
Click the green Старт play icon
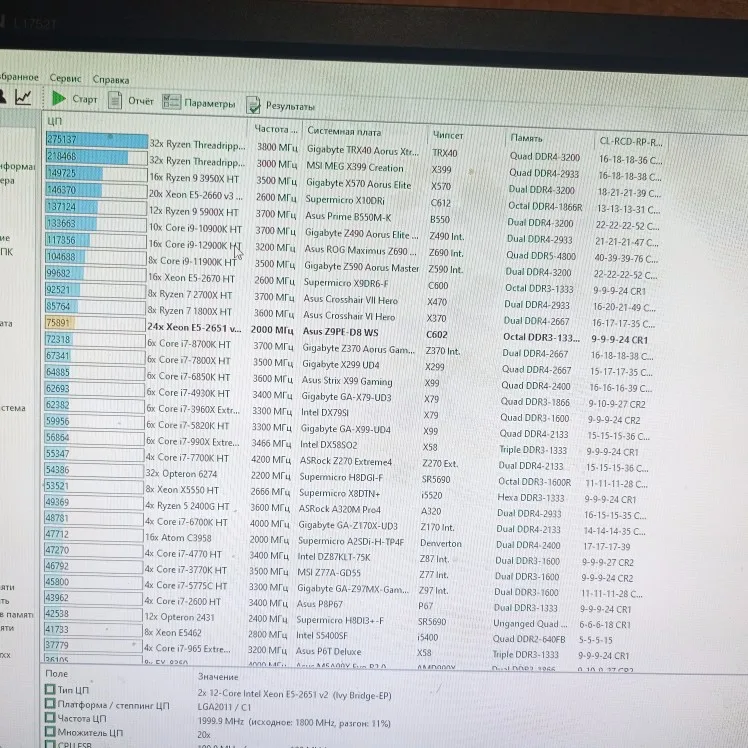tap(59, 98)
